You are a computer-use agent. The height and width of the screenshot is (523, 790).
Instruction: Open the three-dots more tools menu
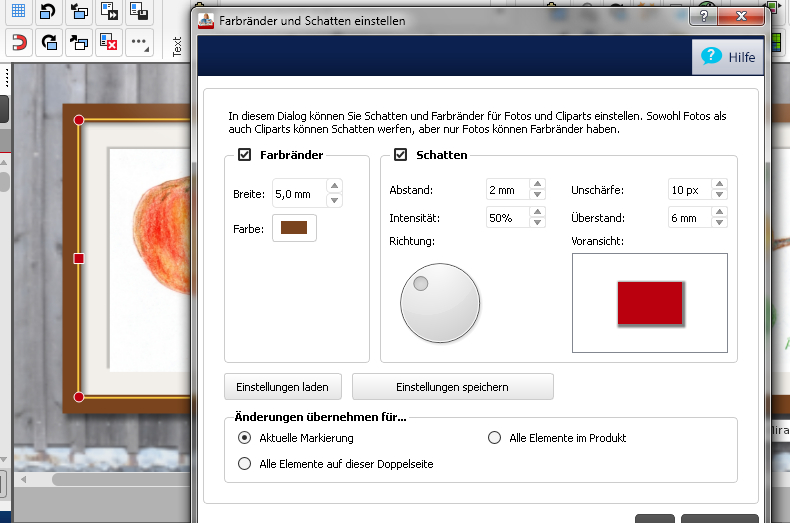139,42
